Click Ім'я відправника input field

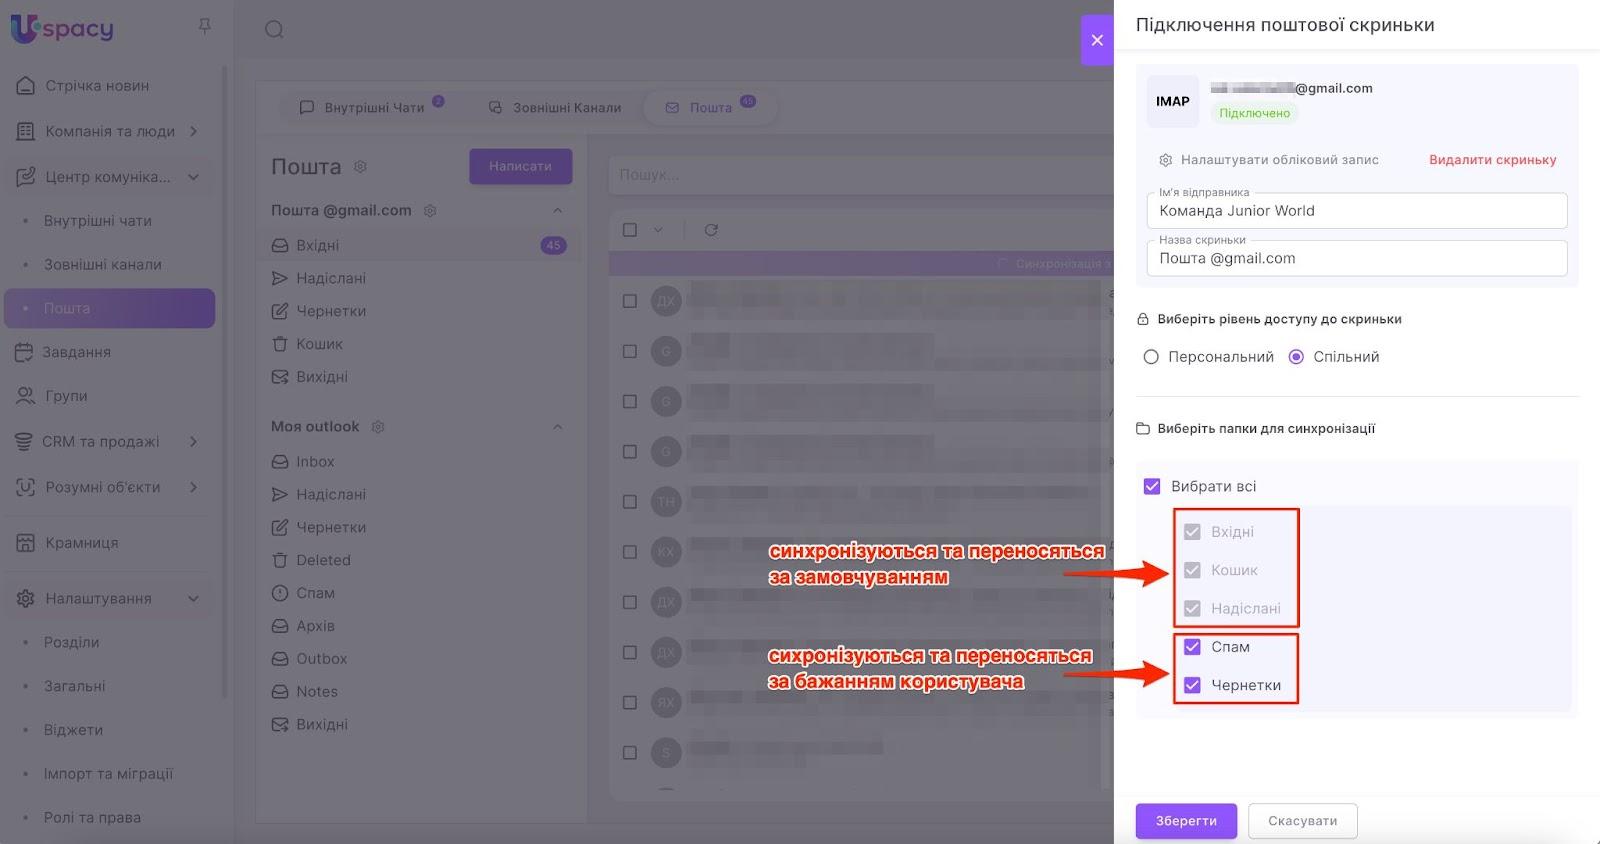[x=1357, y=211]
